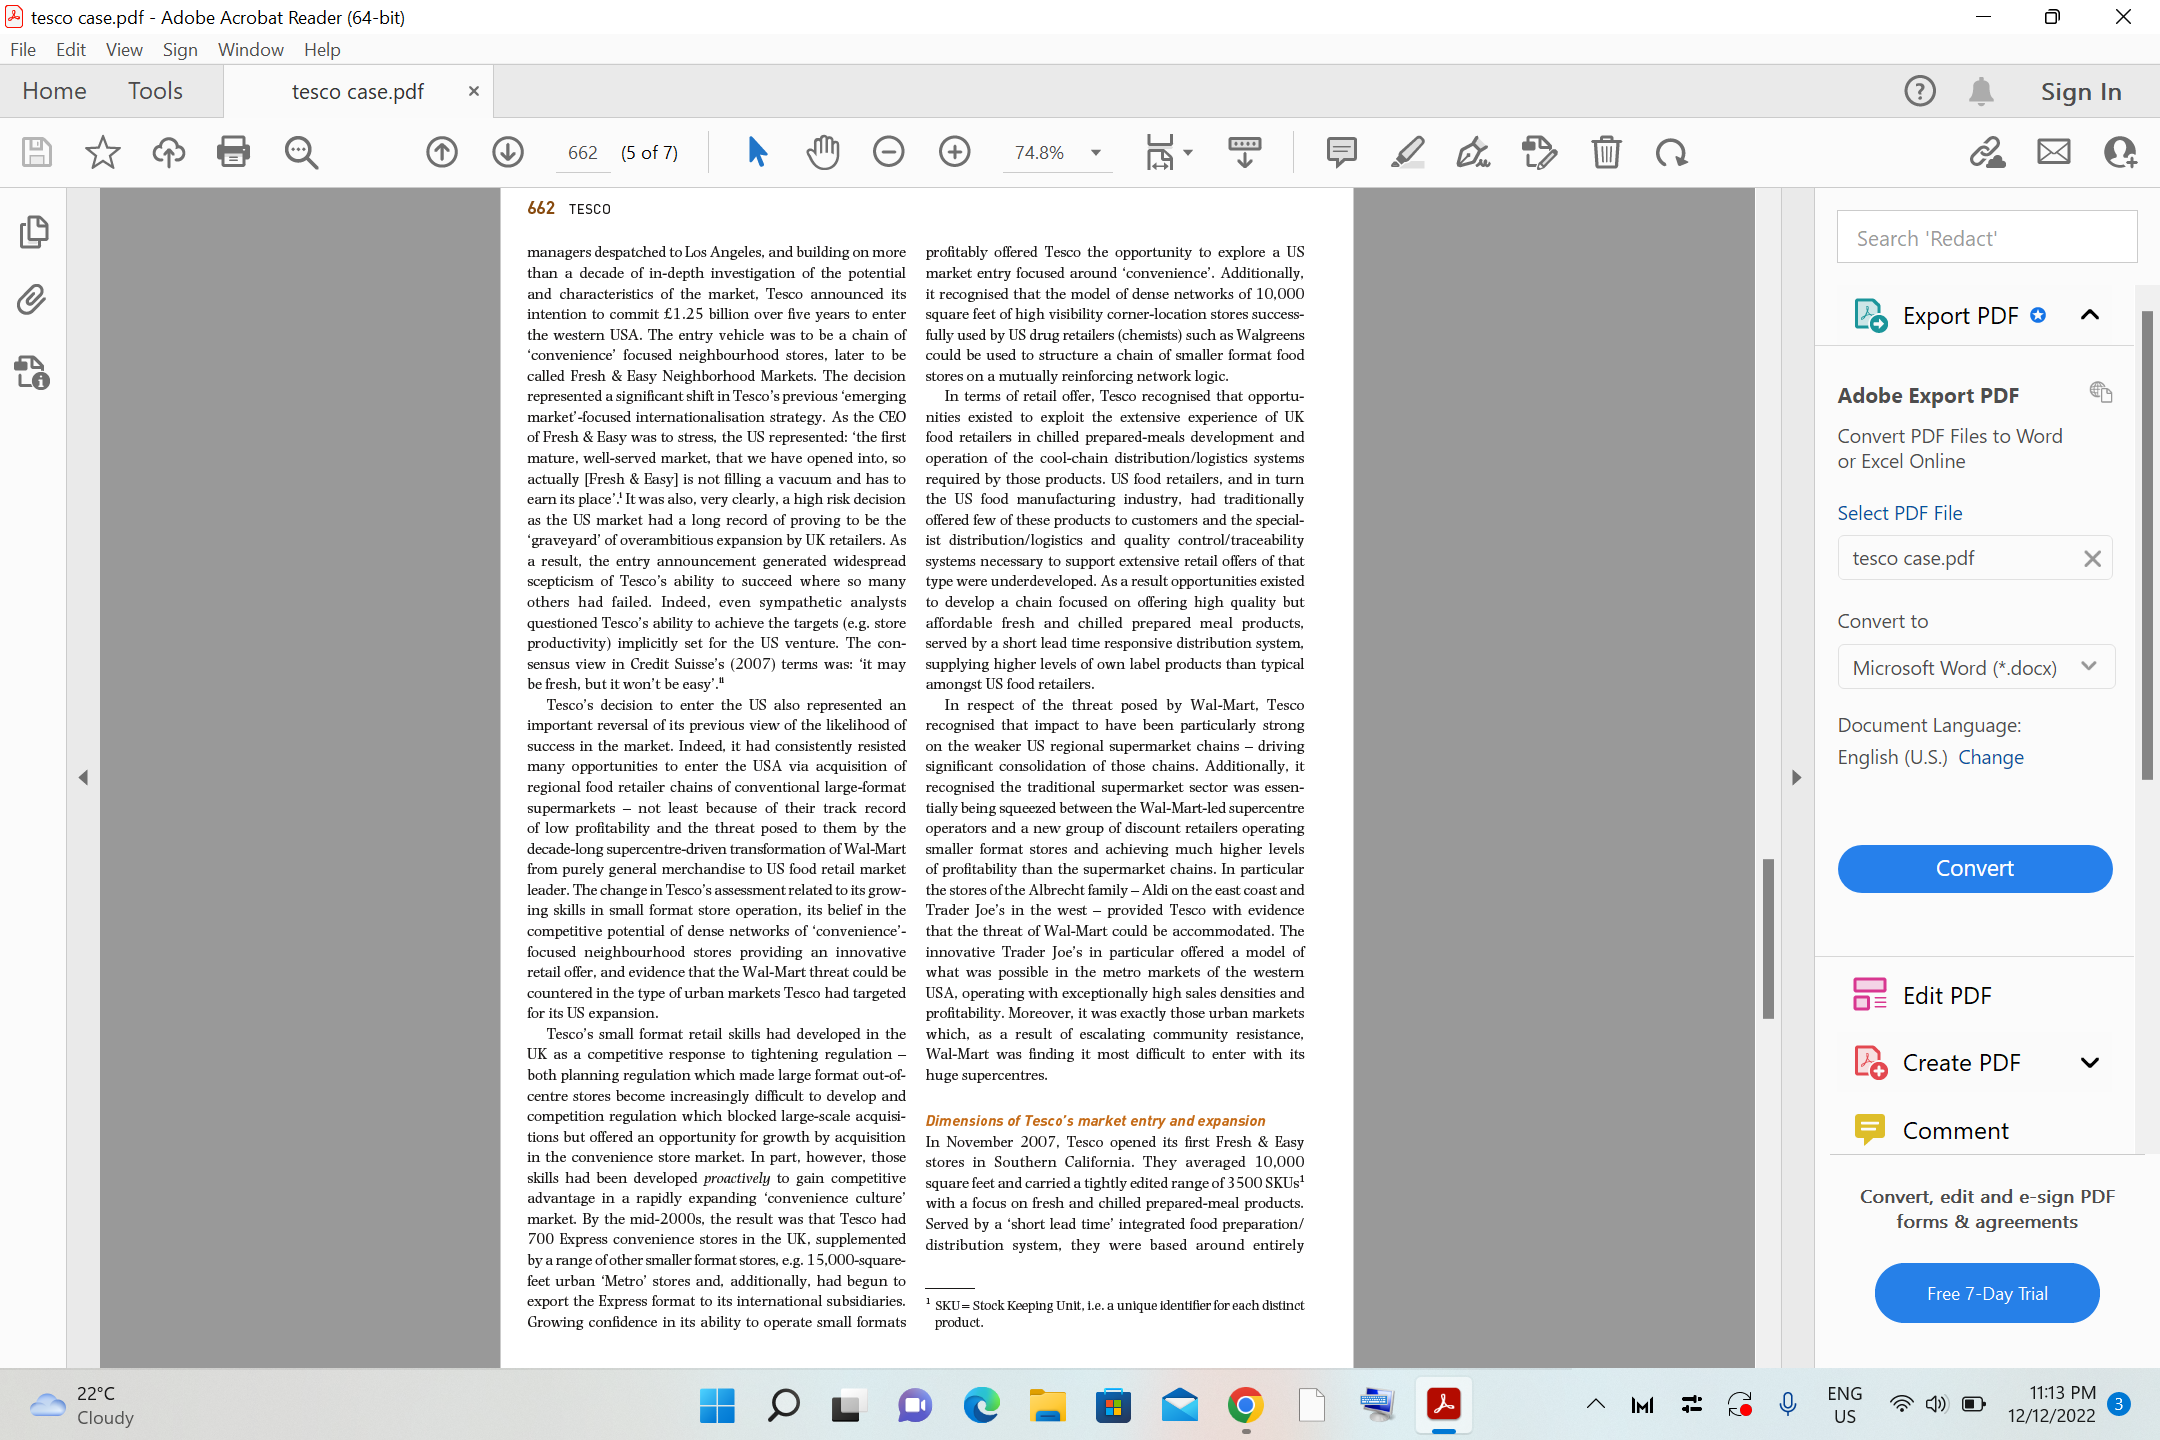Image resolution: width=2160 pixels, height=1440 pixels.
Task: Open File Explorer from taskbar
Action: pyautogui.click(x=1047, y=1405)
